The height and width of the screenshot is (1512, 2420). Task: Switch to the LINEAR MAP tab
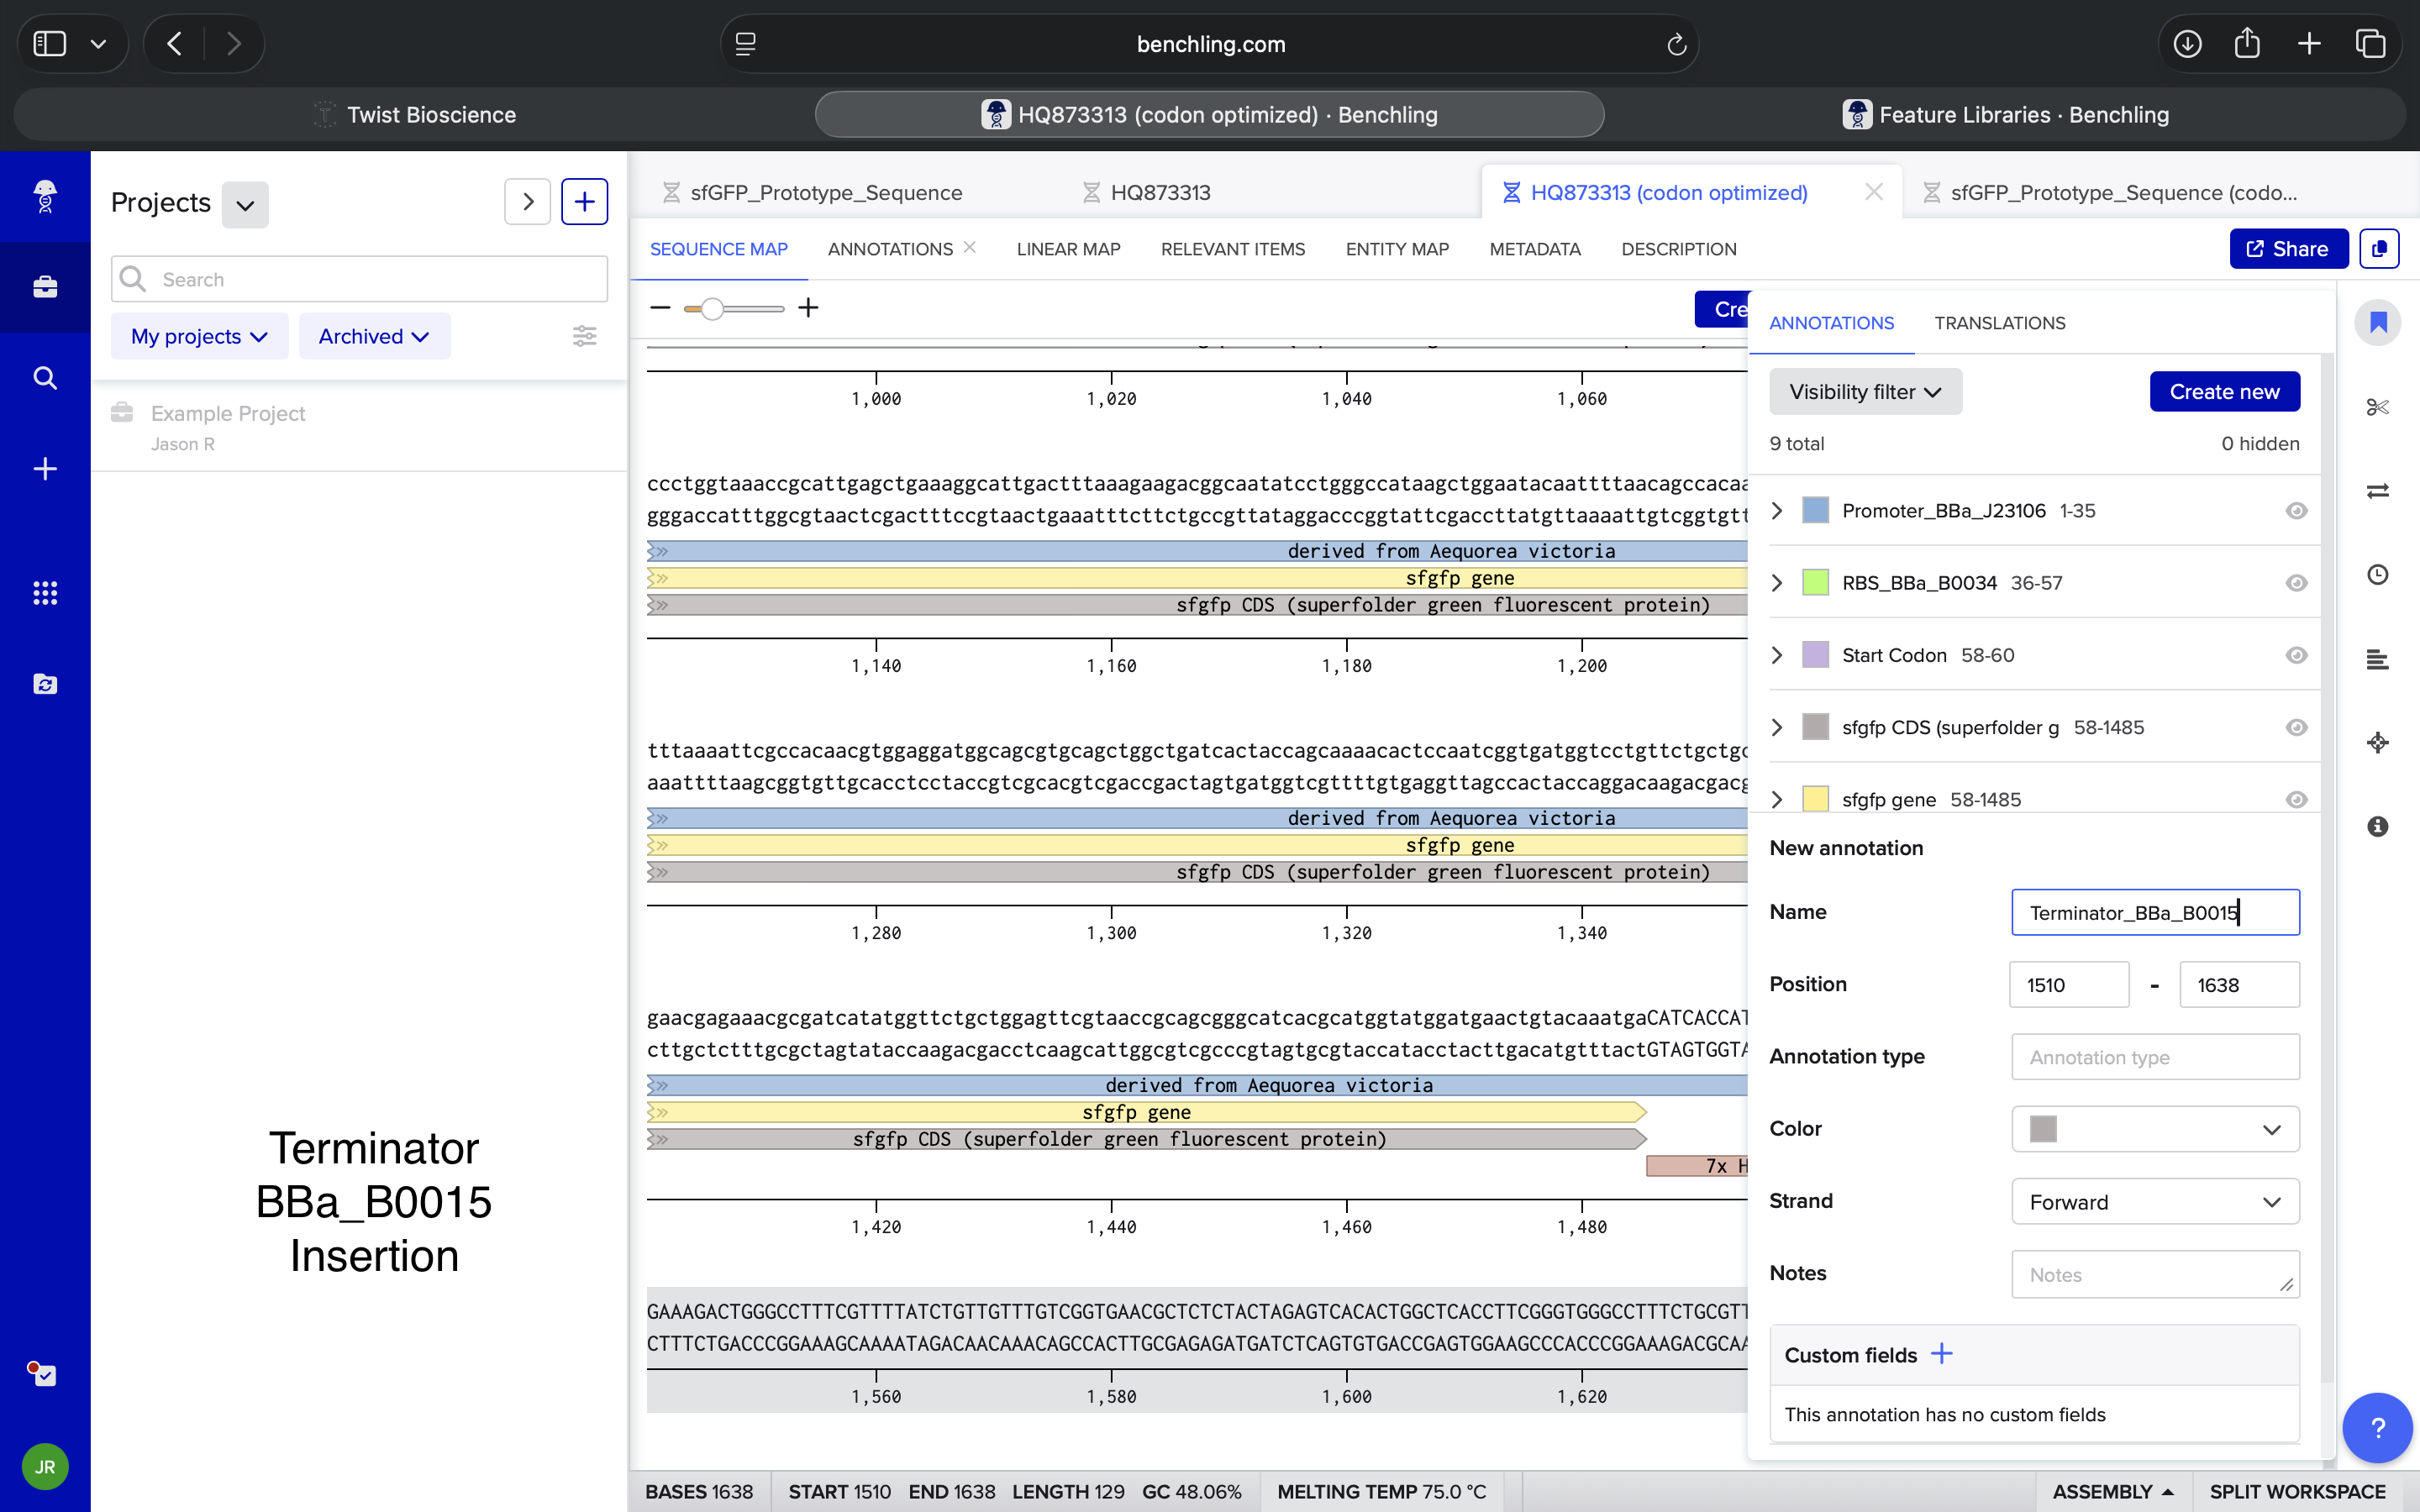[x=1068, y=249]
